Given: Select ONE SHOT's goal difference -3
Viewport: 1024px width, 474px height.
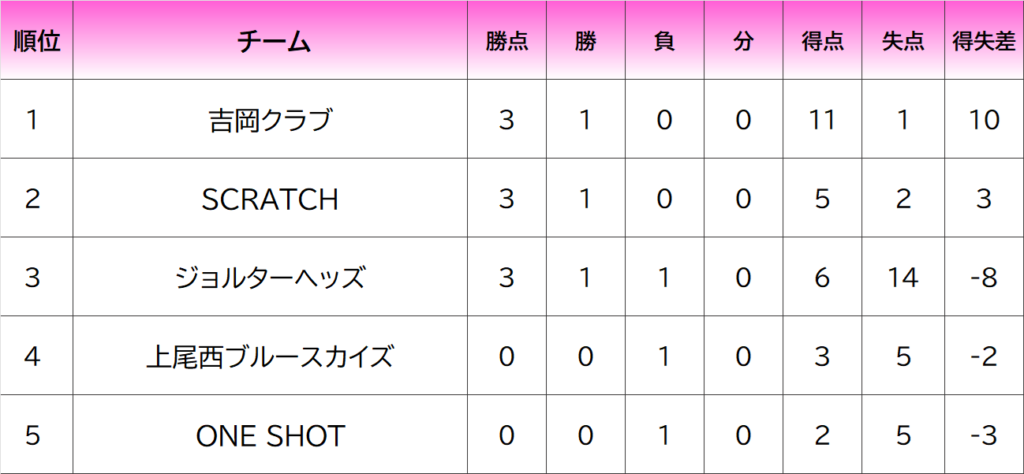Looking at the screenshot, I should (984, 435).
